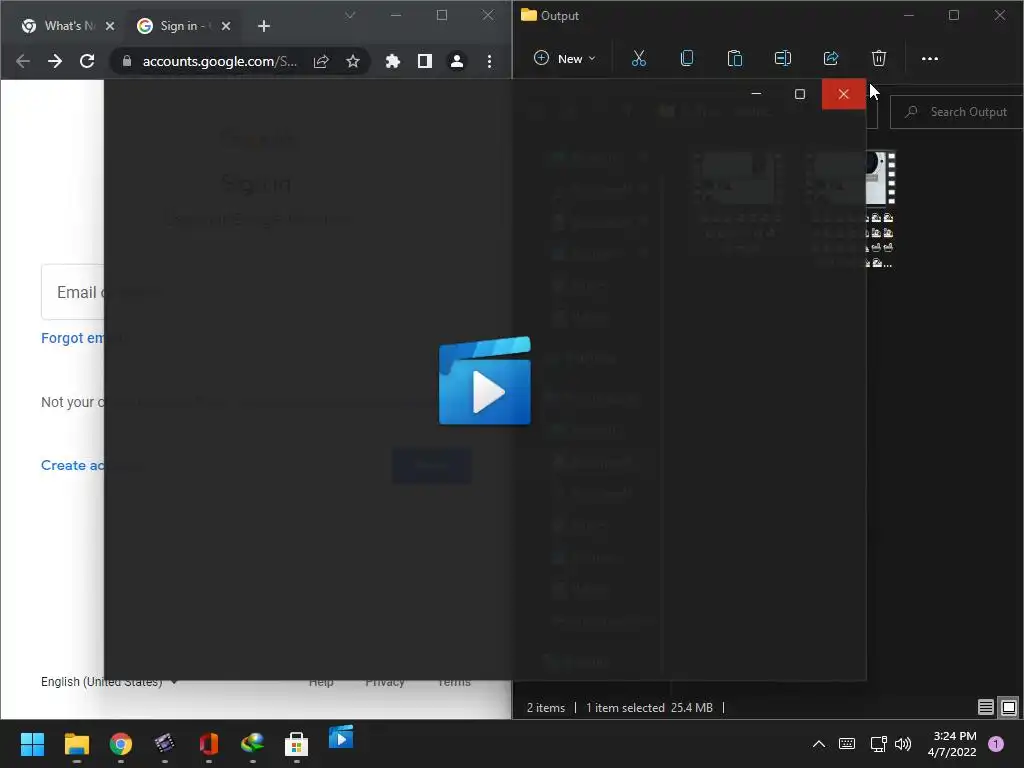Click the Create account link
Viewport: 1024px width, 768px height.
point(72,465)
